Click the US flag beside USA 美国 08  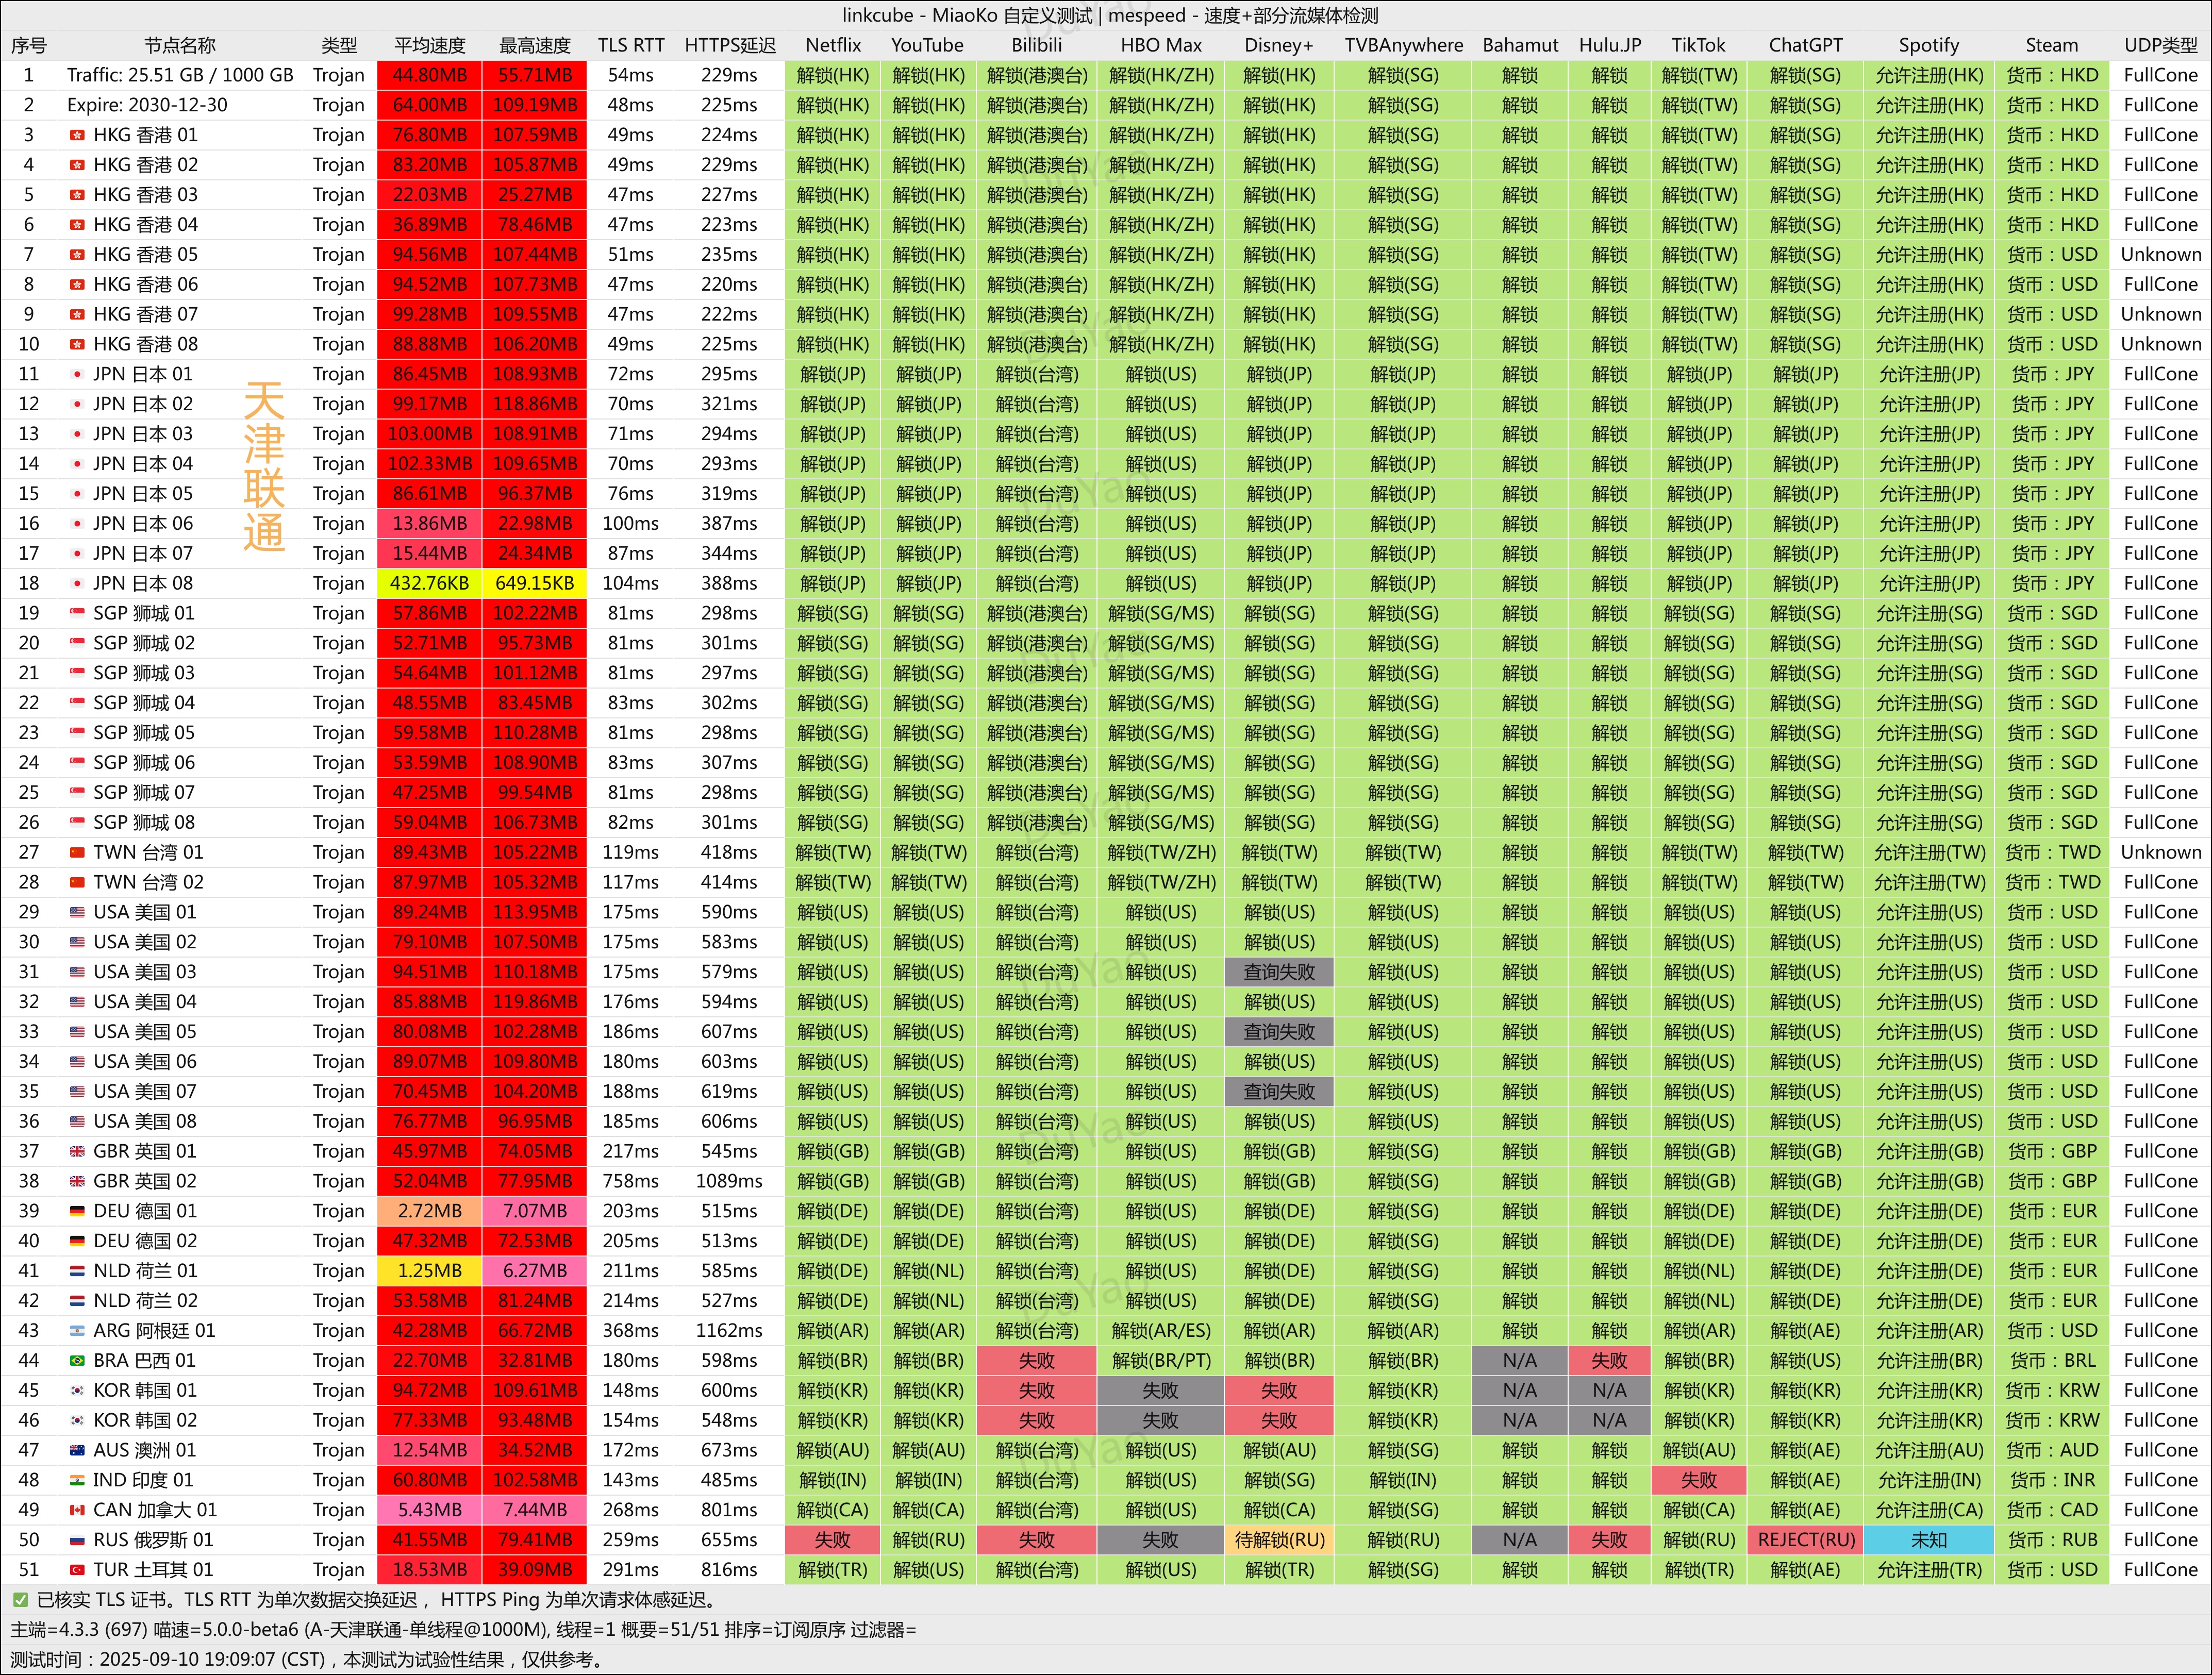(77, 1122)
